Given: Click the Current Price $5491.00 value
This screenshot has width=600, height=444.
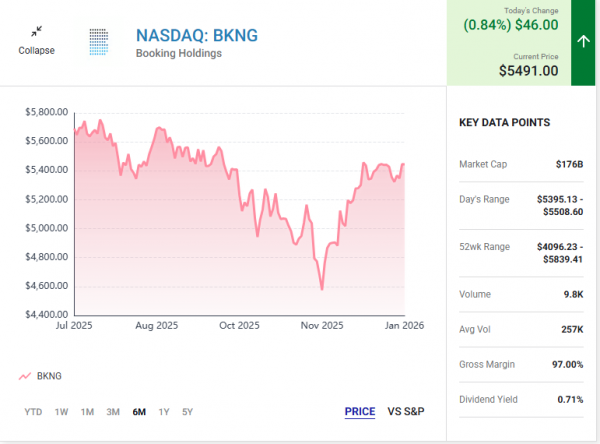Looking at the screenshot, I should coord(529,71).
